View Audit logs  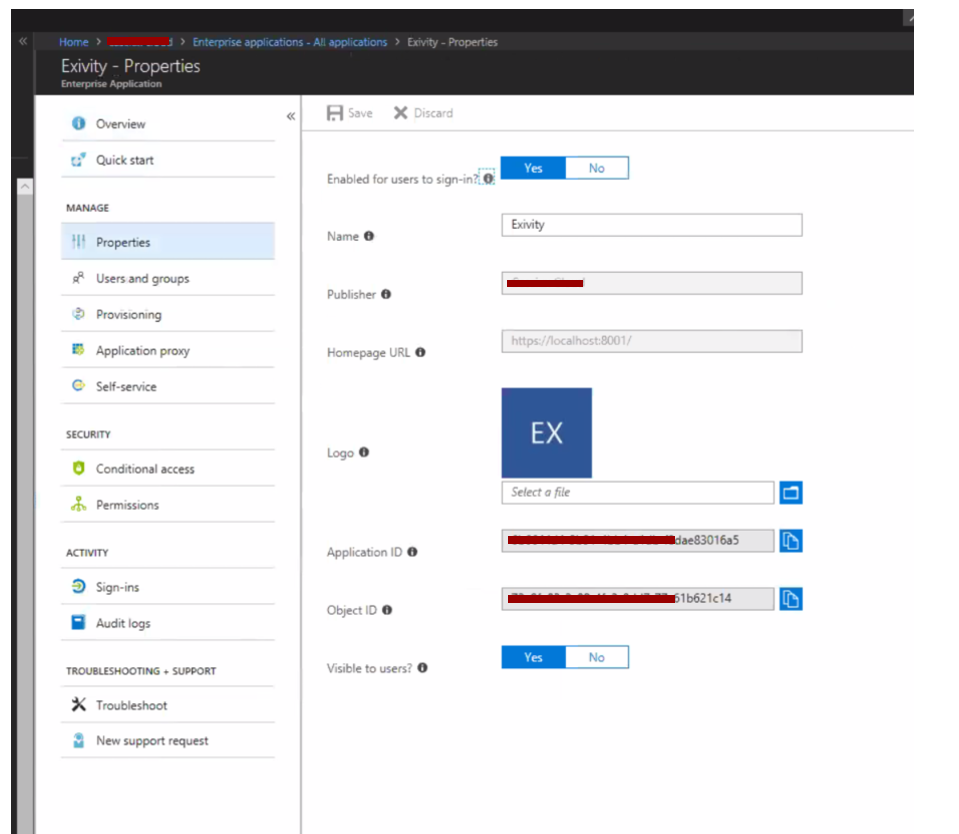(168, 623)
